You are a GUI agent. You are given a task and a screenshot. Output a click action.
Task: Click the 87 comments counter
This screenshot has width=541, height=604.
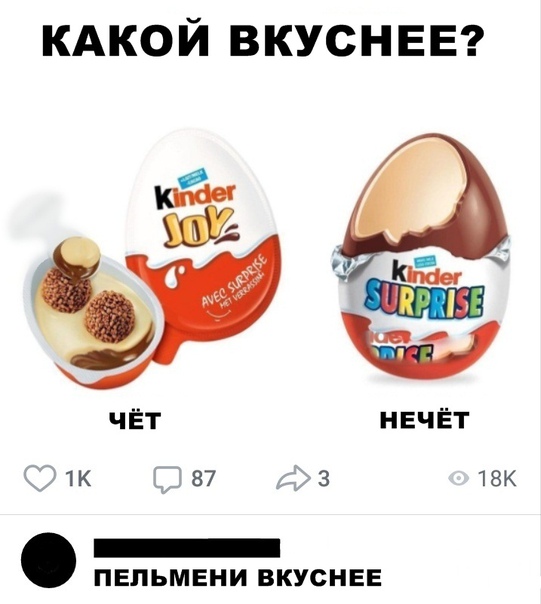click(x=203, y=479)
